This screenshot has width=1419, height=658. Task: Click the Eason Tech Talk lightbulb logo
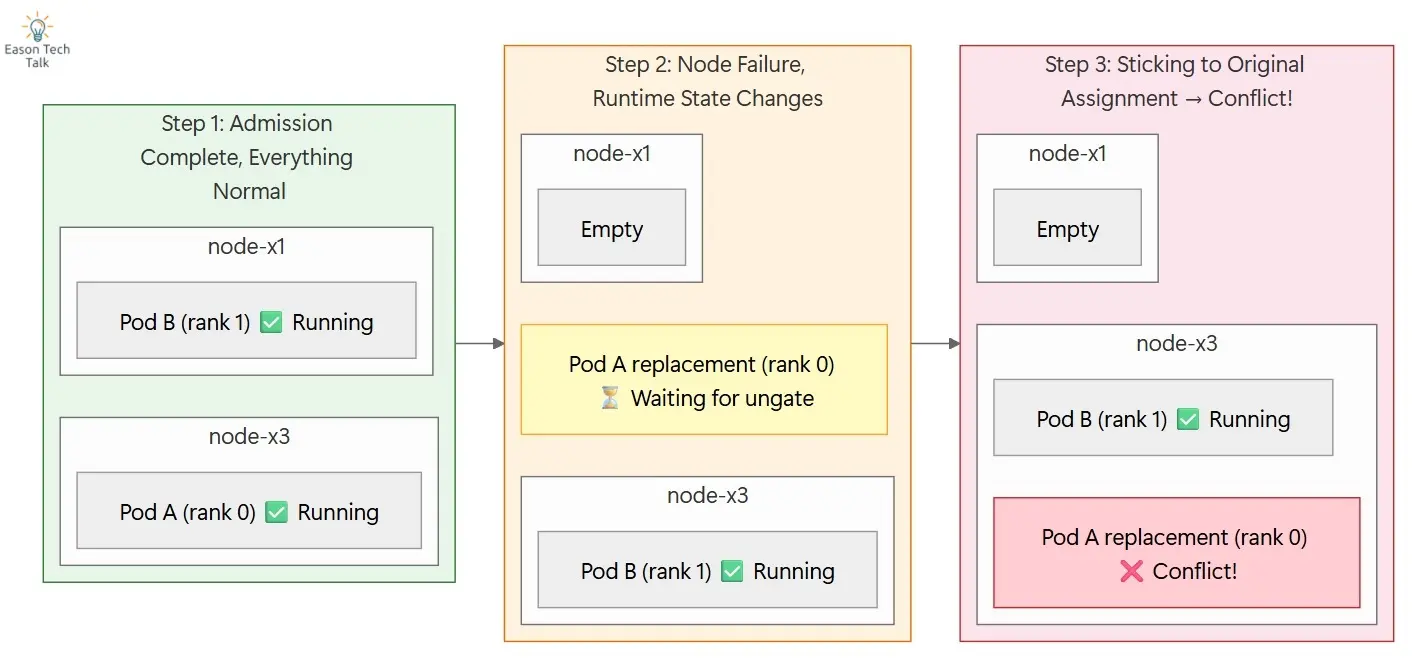[38, 27]
